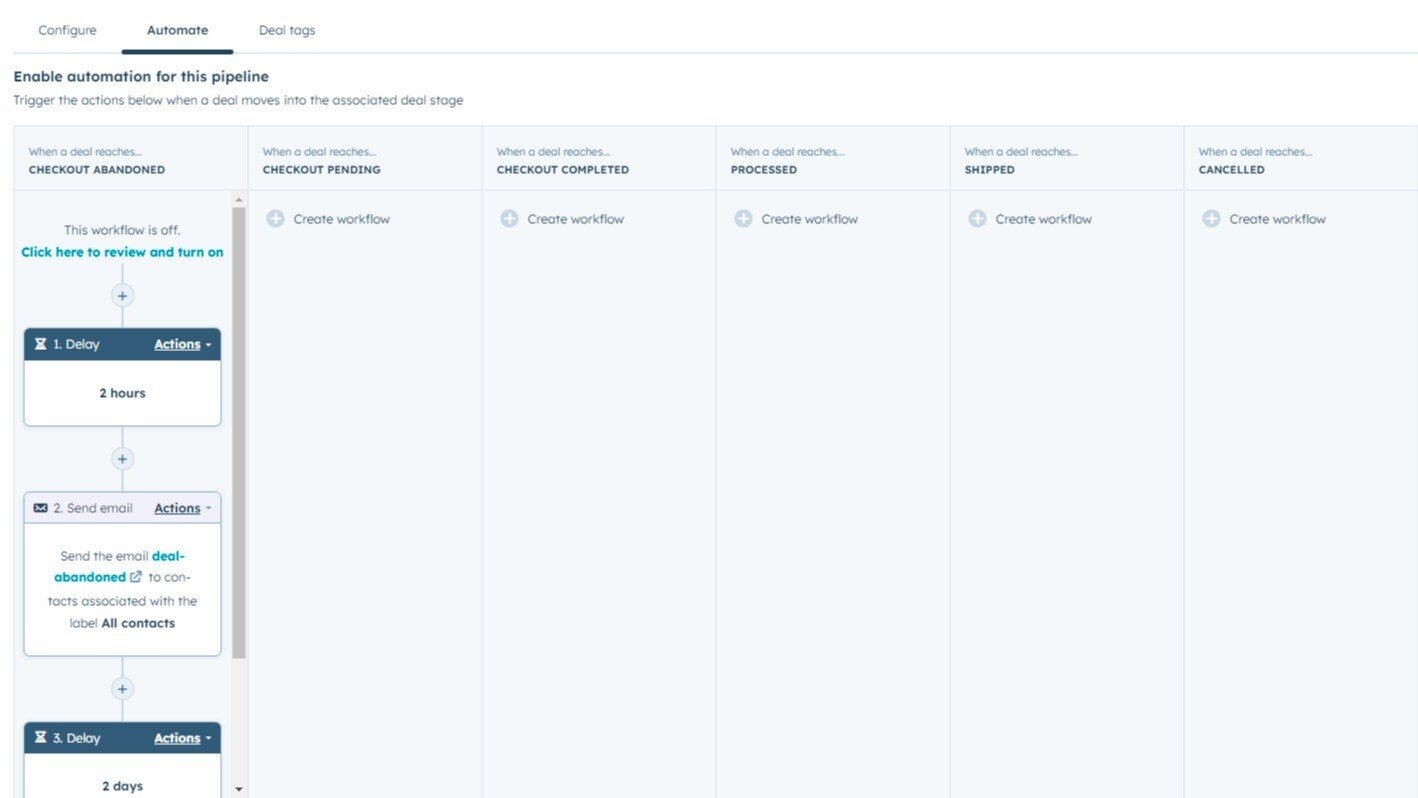1418x798 pixels.
Task: Switch to the Configure tab
Action: pos(67,30)
